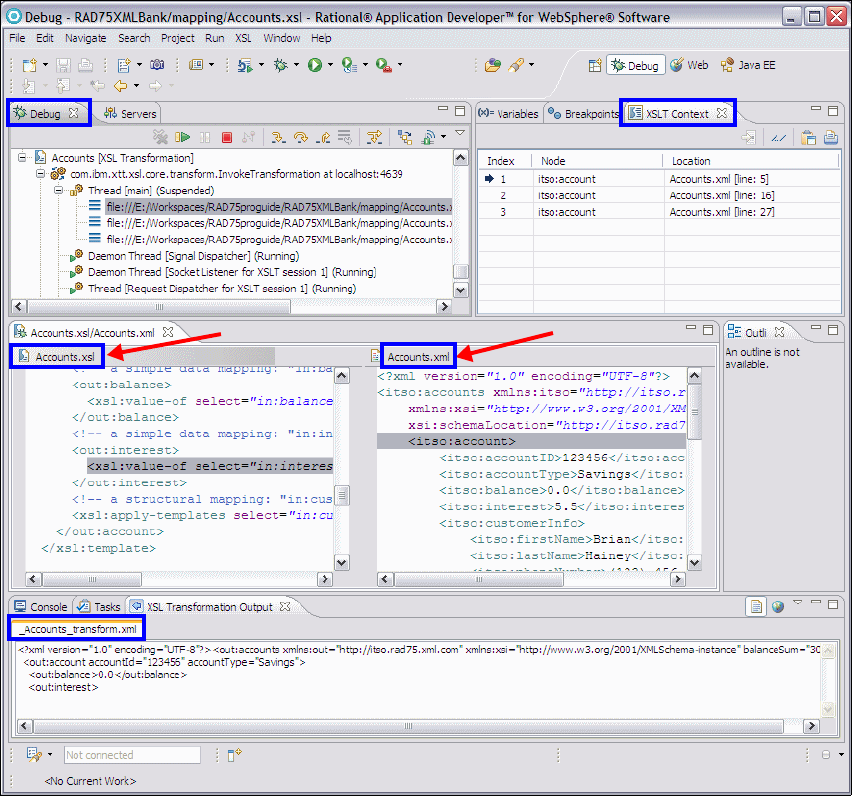Open the Navigate menu
Image resolution: width=852 pixels, height=796 pixels.
(x=85, y=38)
